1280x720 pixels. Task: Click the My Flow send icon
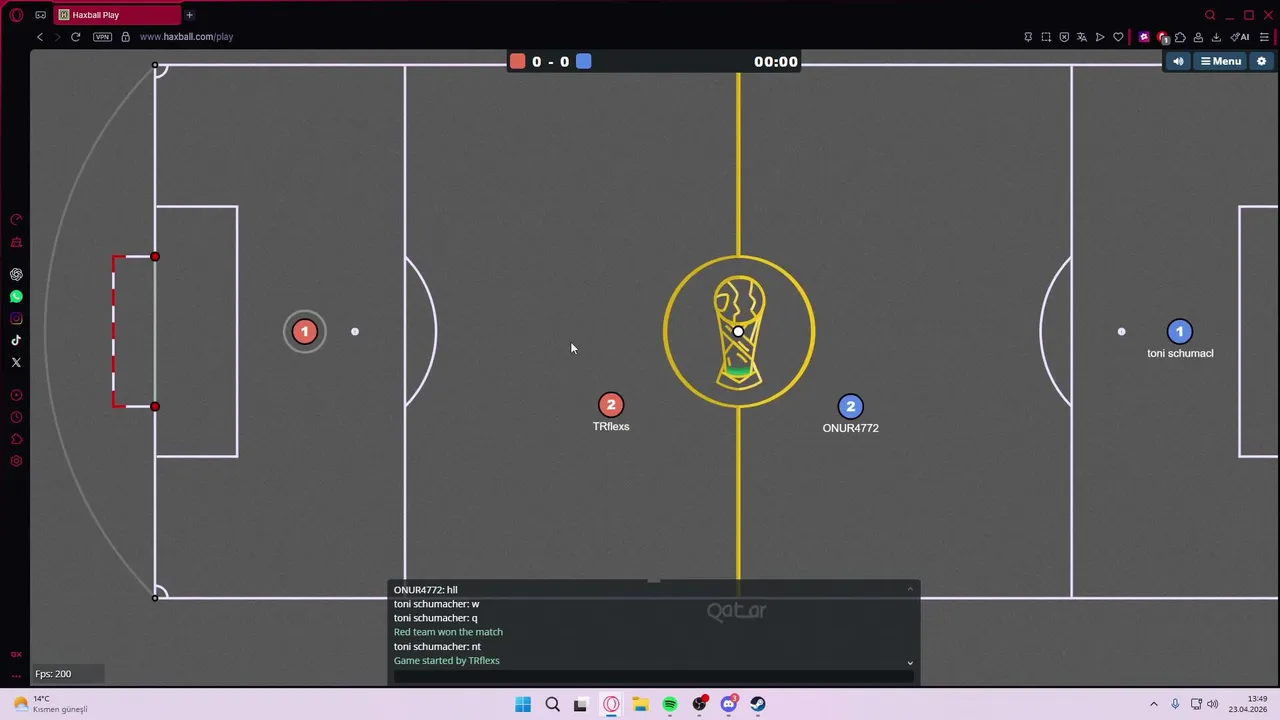coord(1100,37)
